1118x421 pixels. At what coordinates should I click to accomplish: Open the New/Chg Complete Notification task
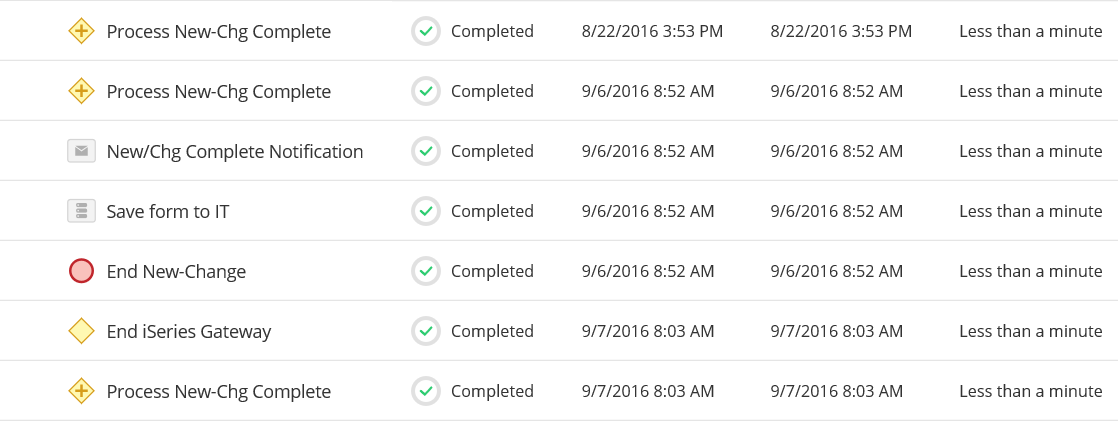point(235,152)
